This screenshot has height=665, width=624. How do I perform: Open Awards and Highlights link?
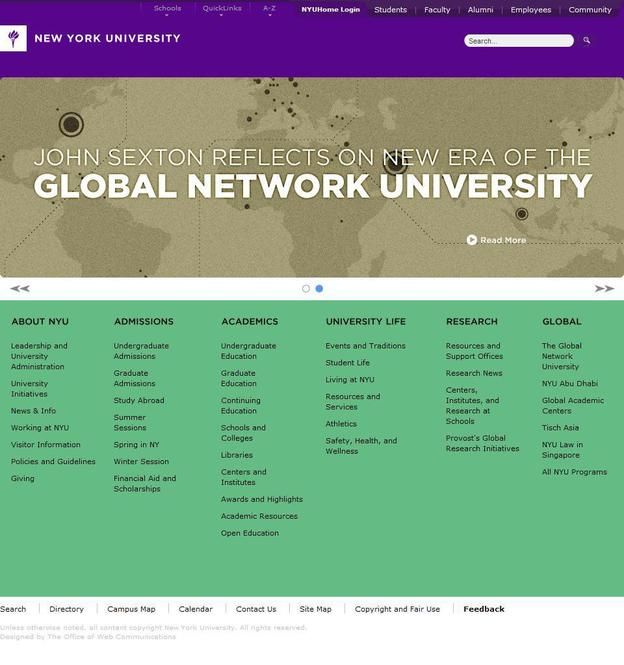tap(262, 499)
